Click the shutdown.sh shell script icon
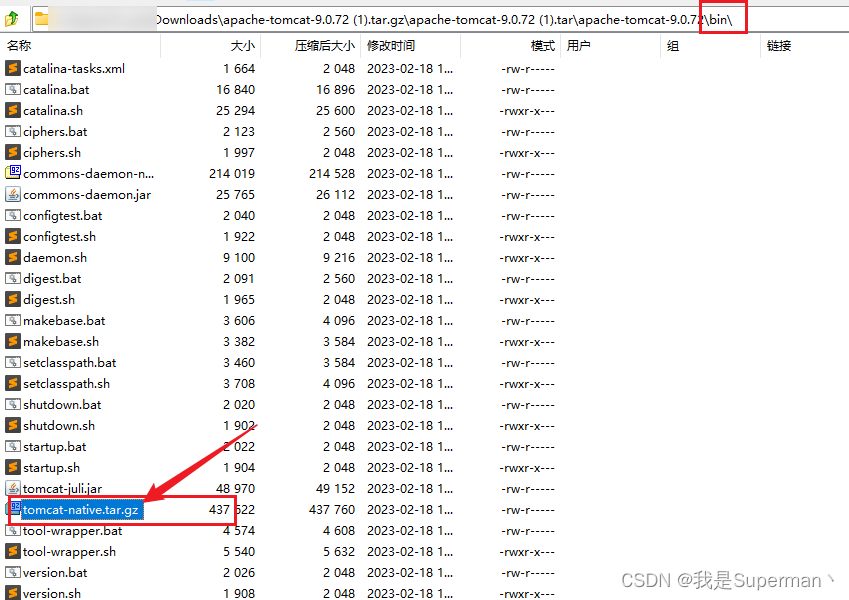Image resolution: width=849 pixels, height=600 pixels. (11, 425)
